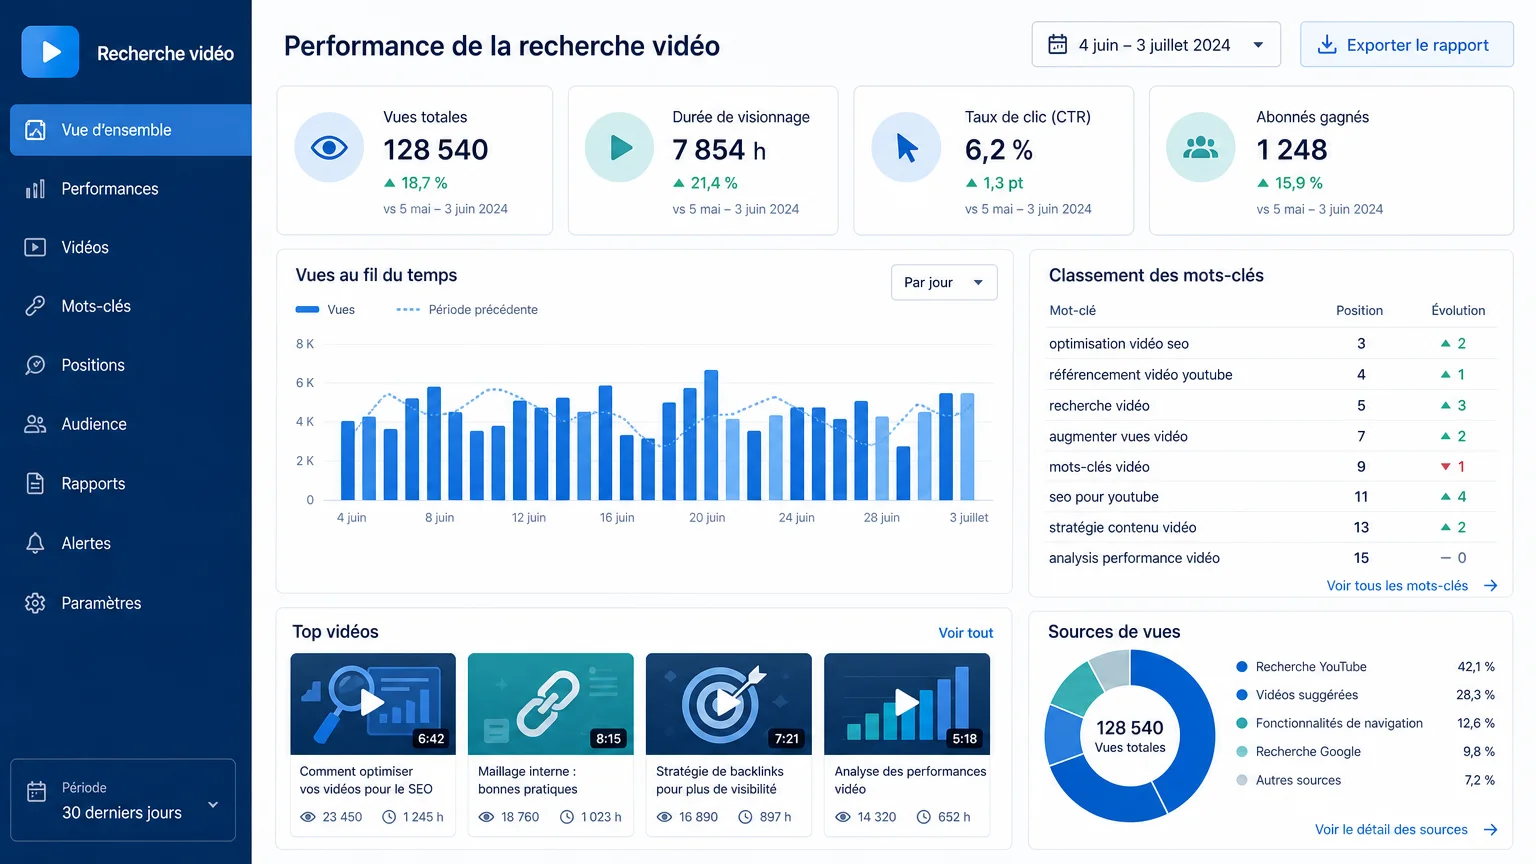
Task: Click the 'Évolution' column header
Action: [x=1458, y=311]
